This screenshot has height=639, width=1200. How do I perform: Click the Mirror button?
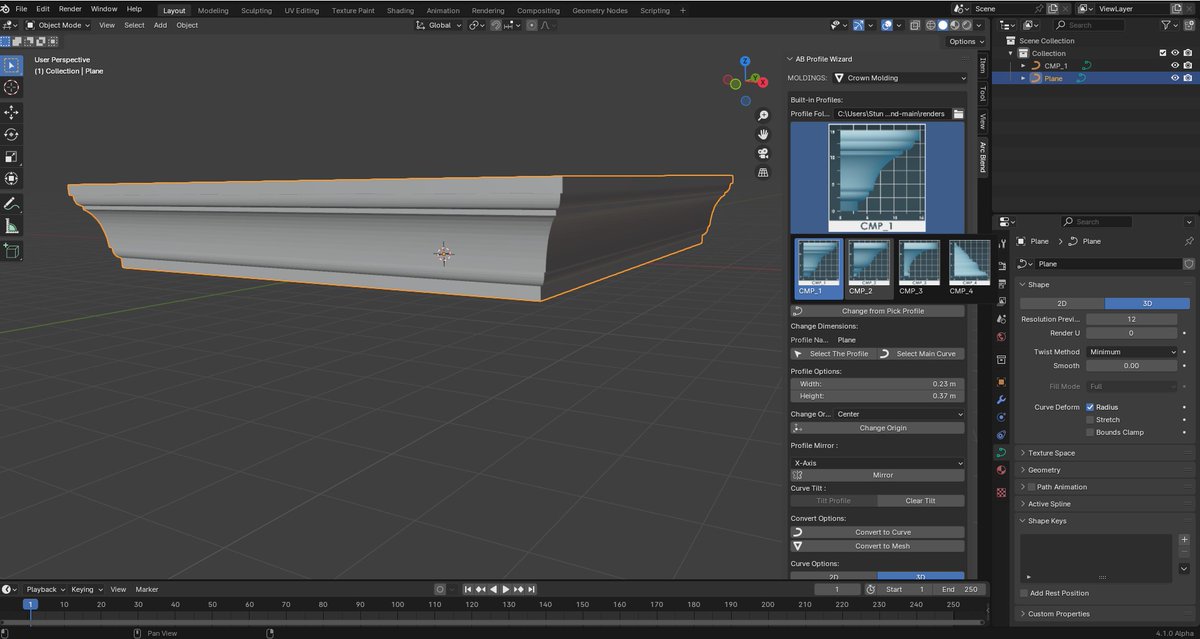878,475
